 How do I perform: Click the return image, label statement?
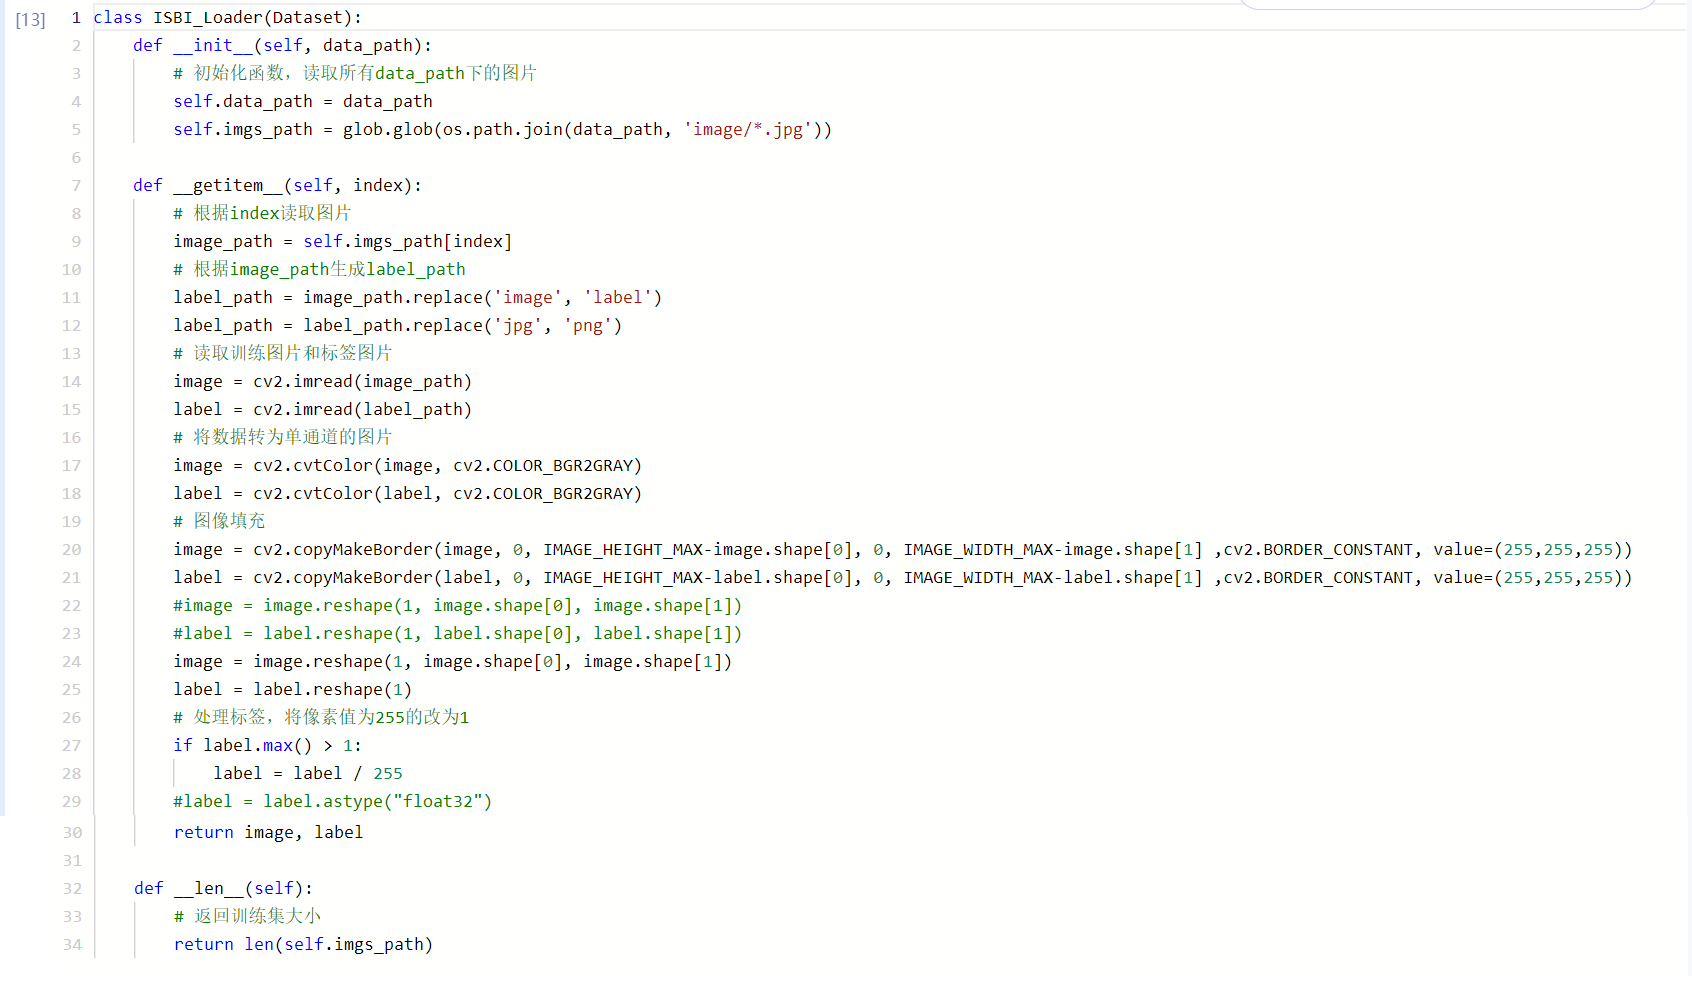268,832
